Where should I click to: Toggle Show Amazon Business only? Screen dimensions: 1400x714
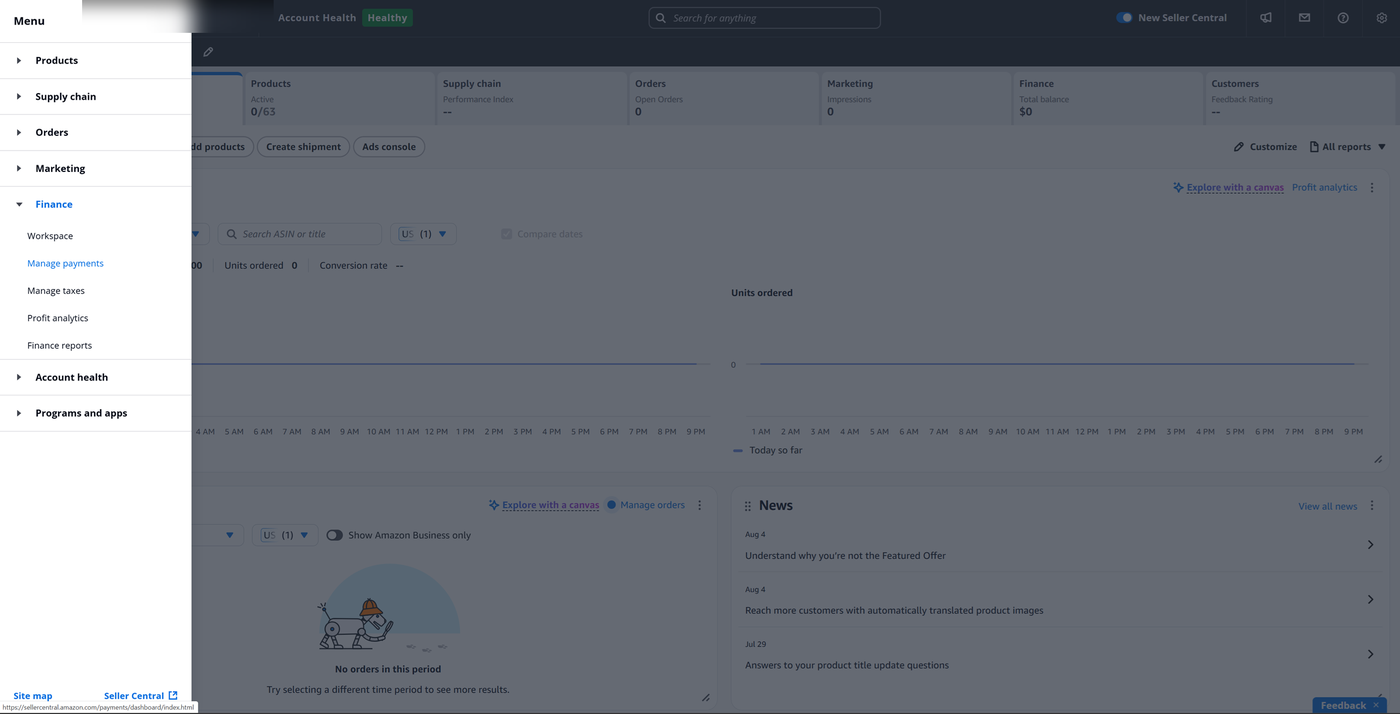334,535
